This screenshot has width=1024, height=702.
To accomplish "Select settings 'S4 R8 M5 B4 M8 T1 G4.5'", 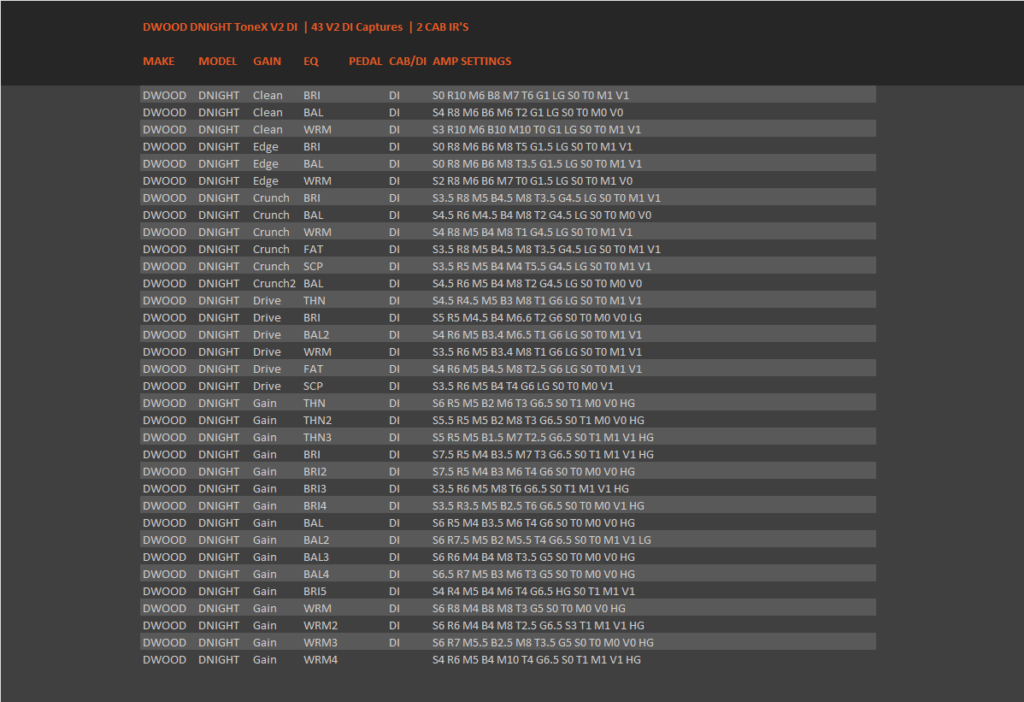I will pos(532,232).
